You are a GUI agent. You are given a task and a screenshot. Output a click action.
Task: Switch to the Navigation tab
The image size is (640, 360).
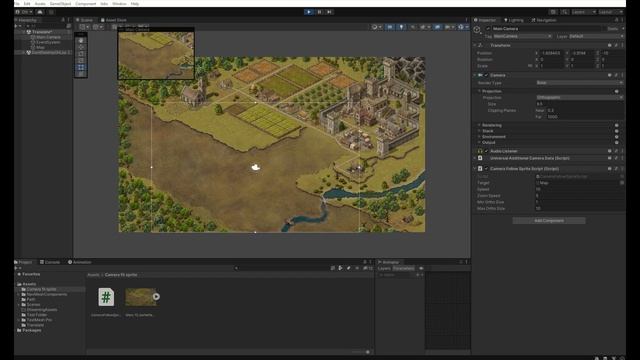(x=544, y=20)
